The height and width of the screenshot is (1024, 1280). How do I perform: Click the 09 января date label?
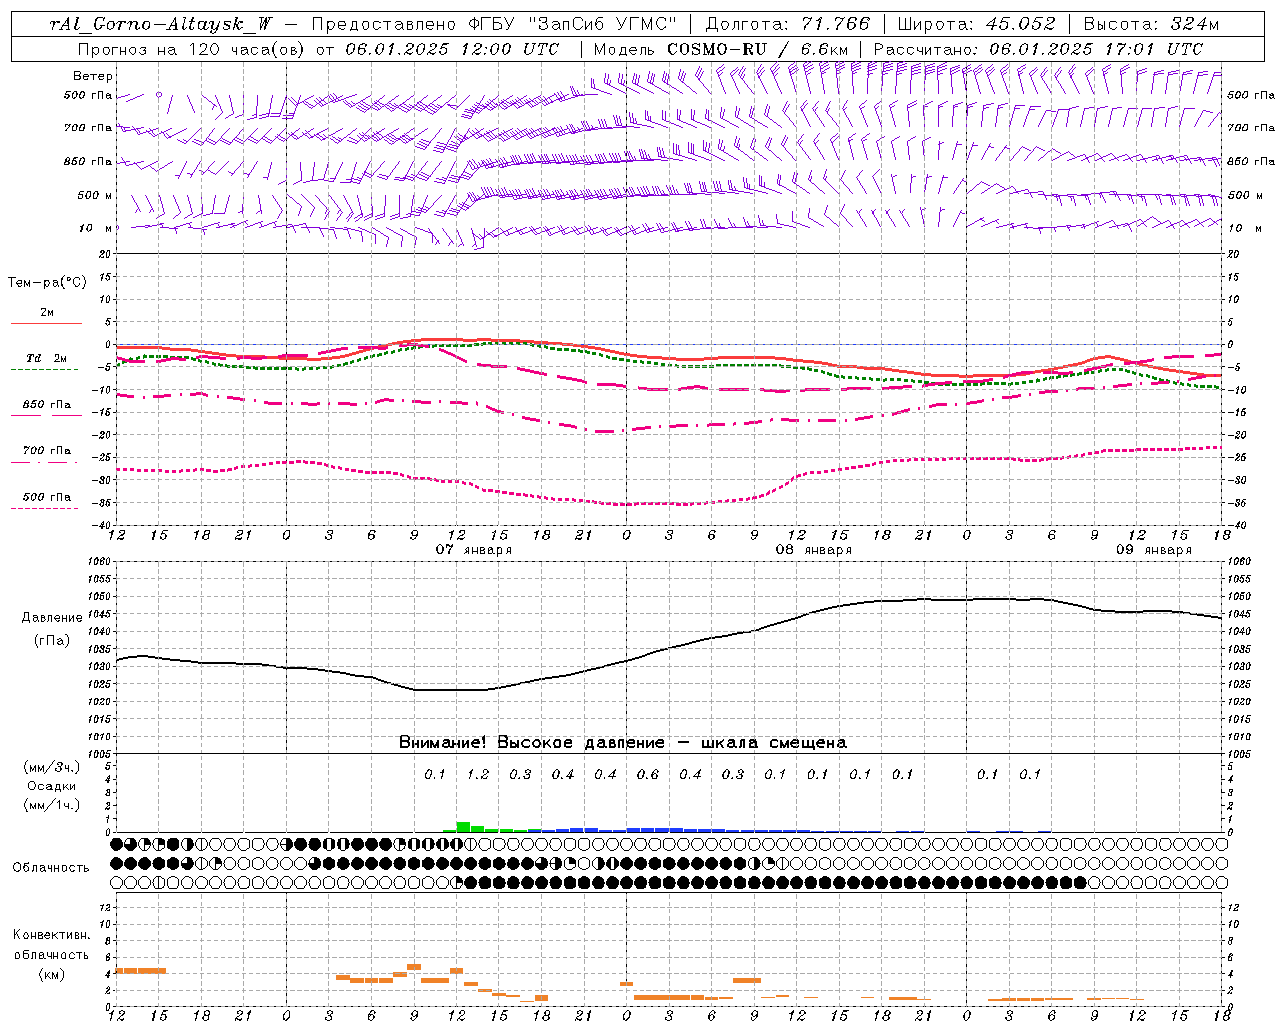[1154, 549]
